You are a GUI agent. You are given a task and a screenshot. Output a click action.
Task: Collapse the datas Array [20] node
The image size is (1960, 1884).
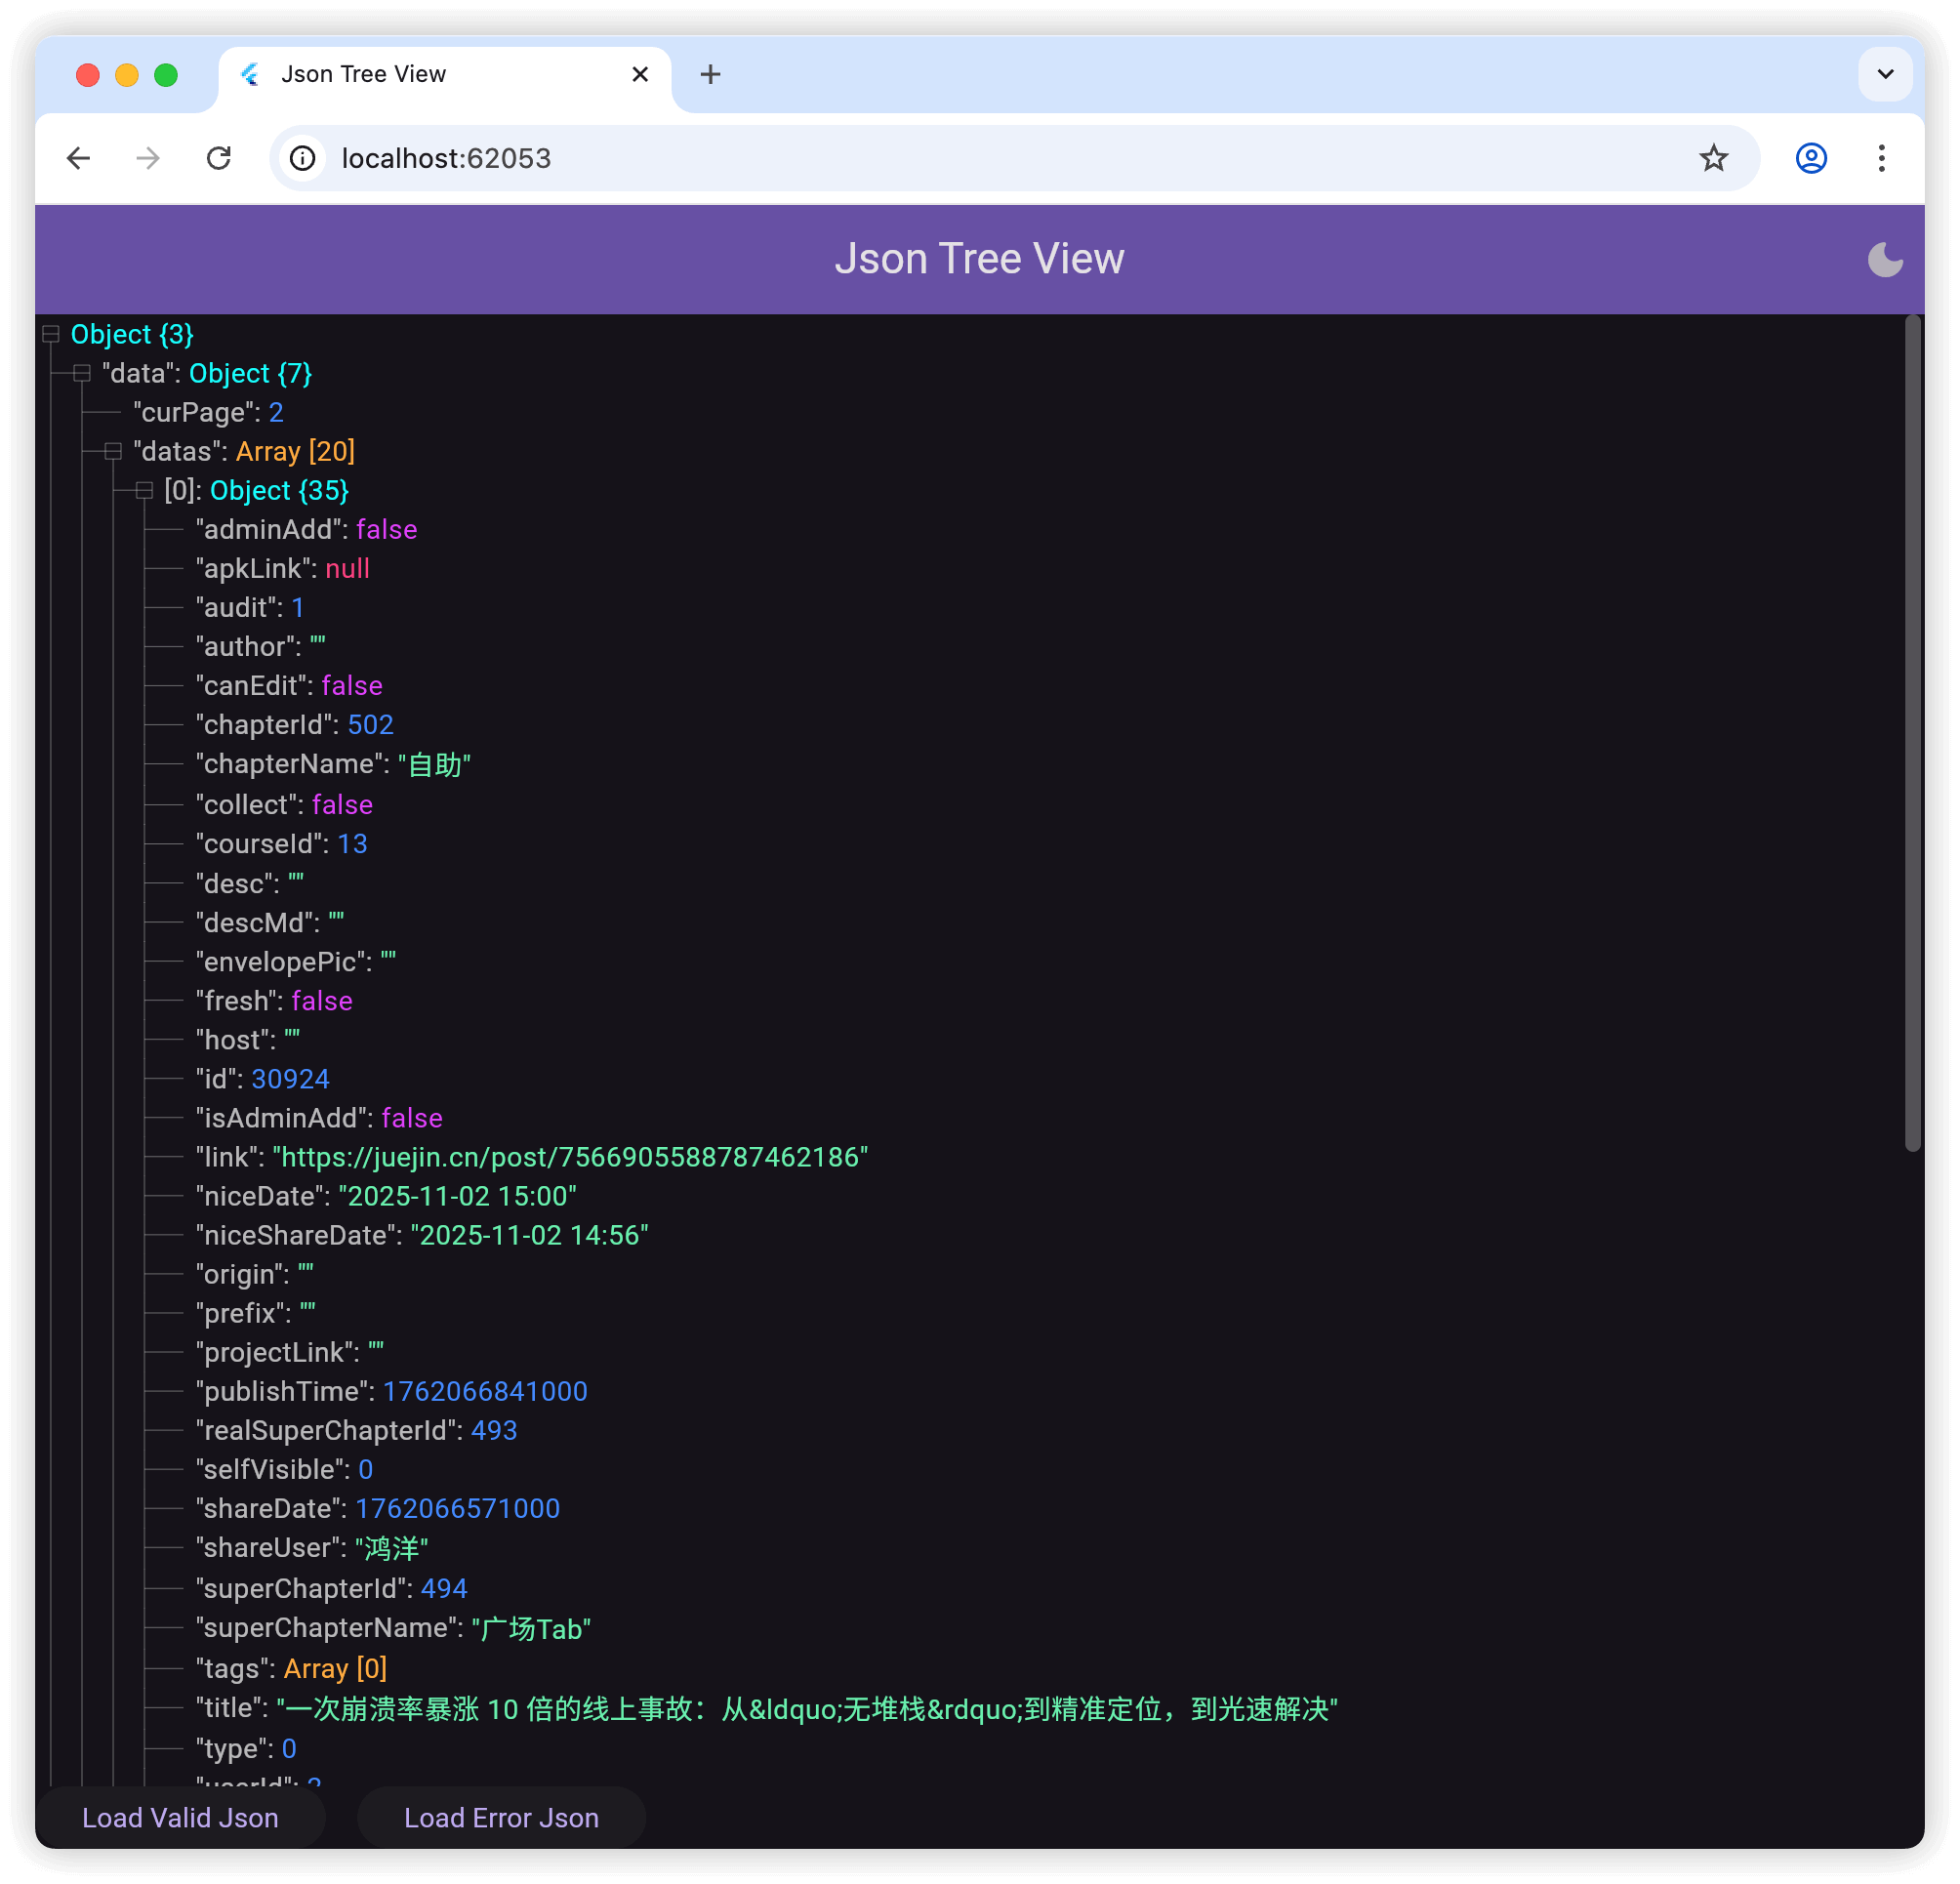tap(111, 451)
